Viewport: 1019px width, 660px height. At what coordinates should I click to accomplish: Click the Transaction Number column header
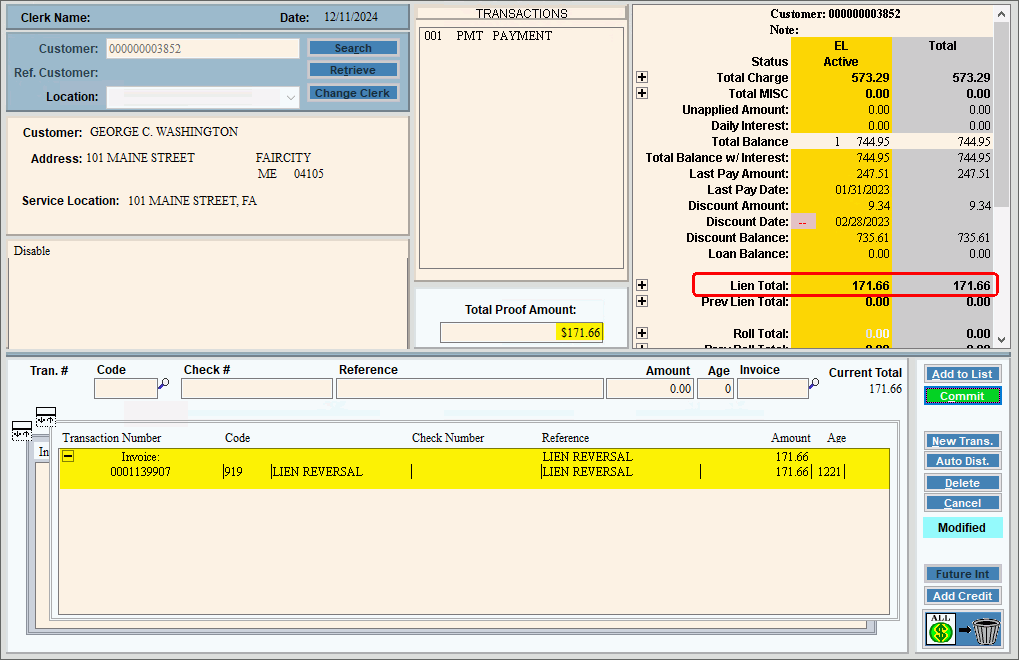(x=112, y=438)
